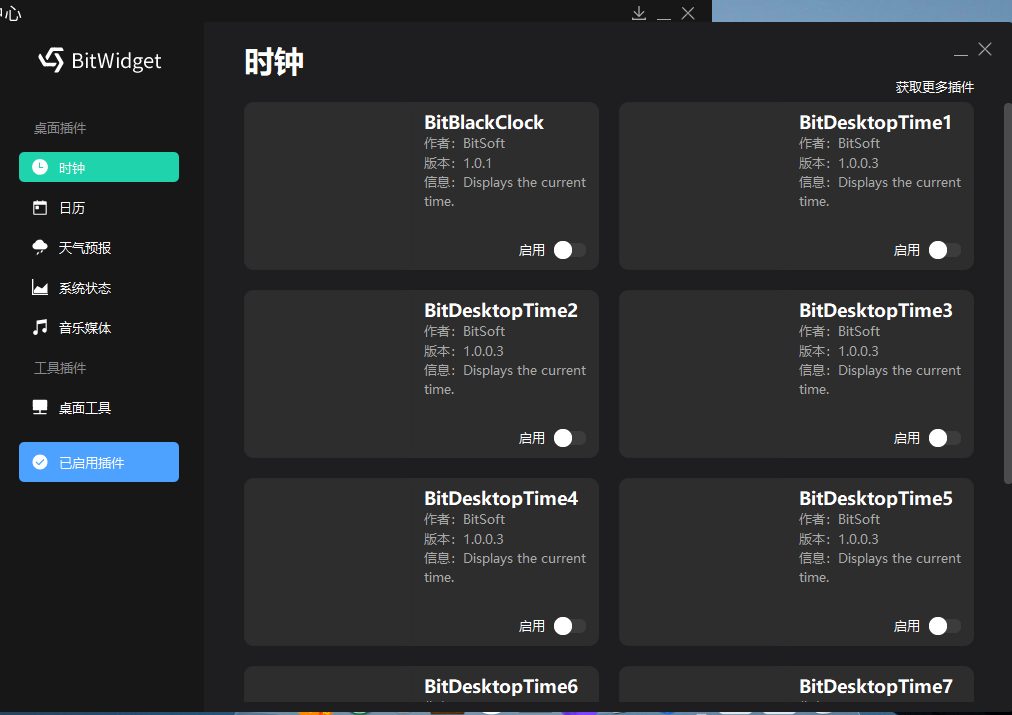Viewport: 1012px width, 715px height.
Task: Select the clock icon for 时钟
Action: 40,167
